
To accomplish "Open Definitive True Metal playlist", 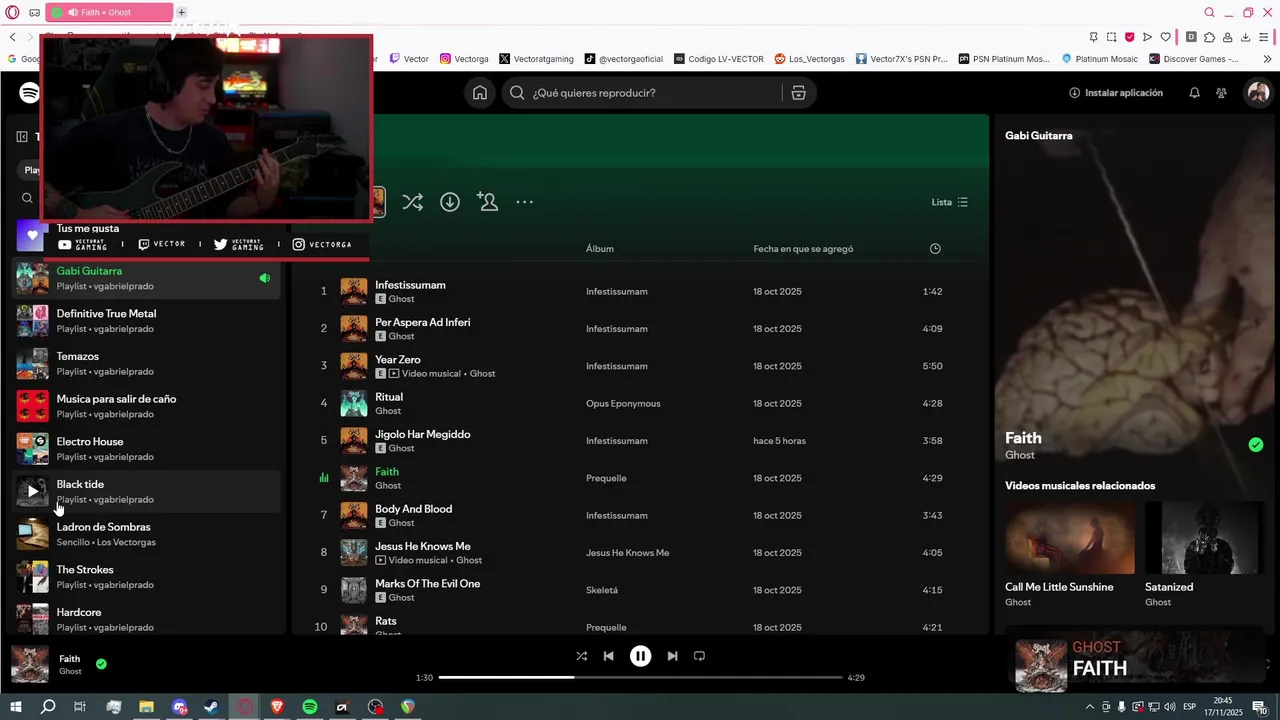I will coord(147,321).
